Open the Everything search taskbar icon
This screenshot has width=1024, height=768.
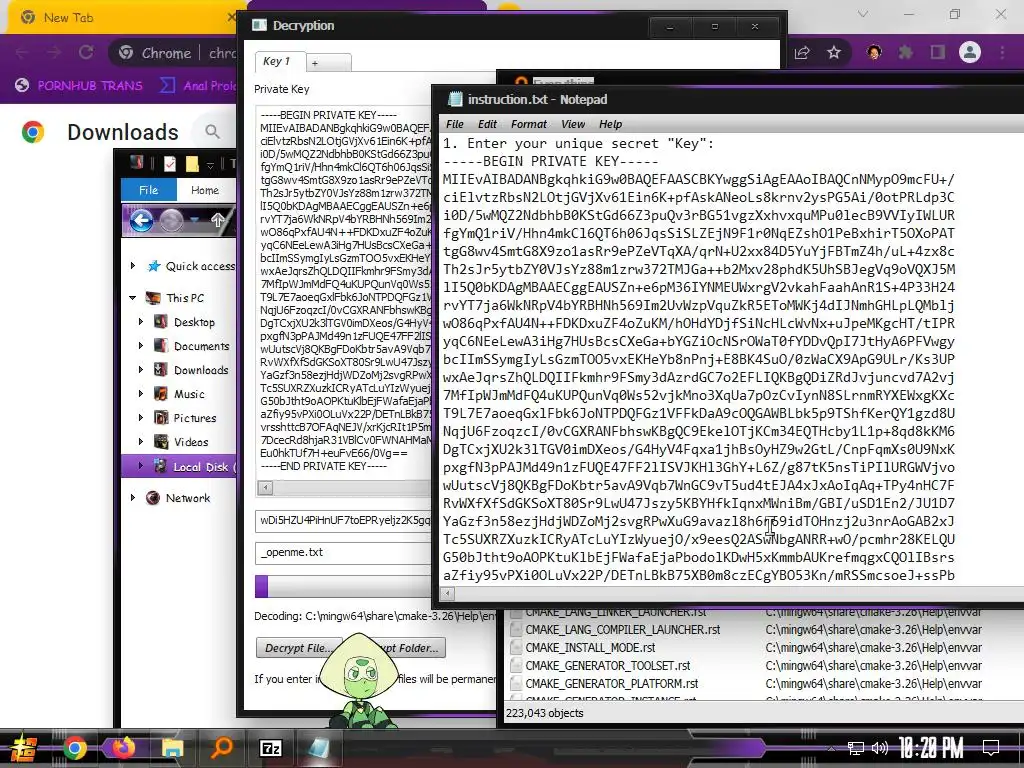pos(221,748)
